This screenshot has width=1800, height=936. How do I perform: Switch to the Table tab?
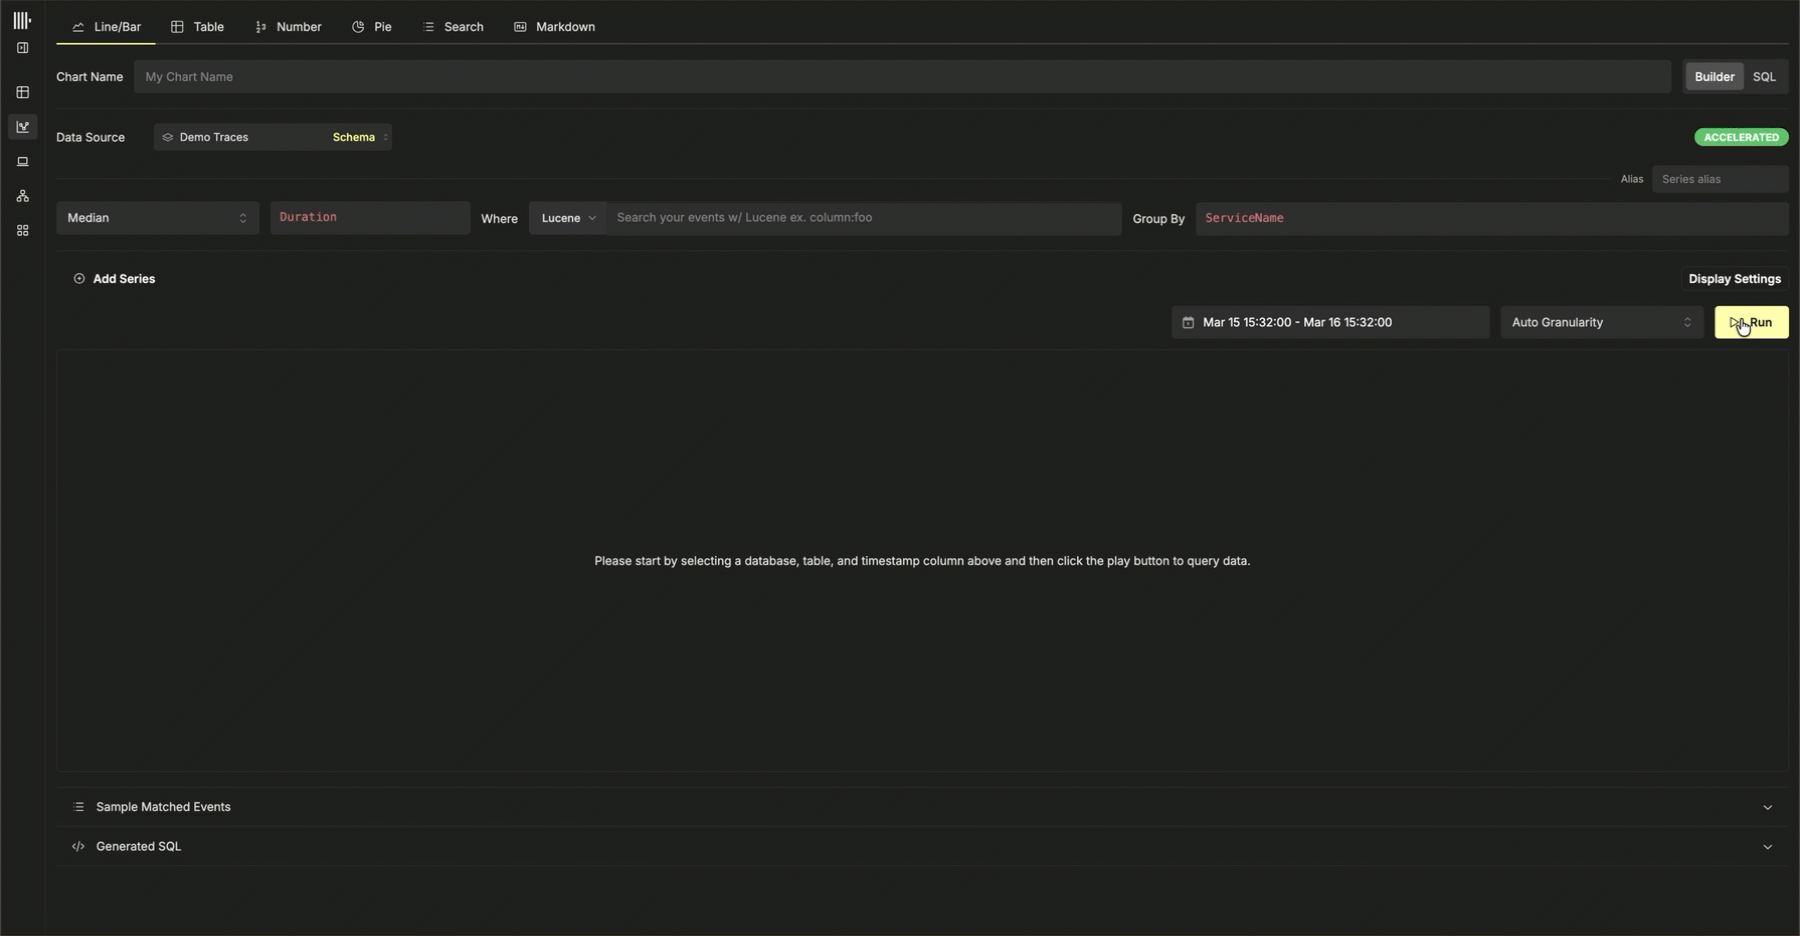(x=198, y=27)
